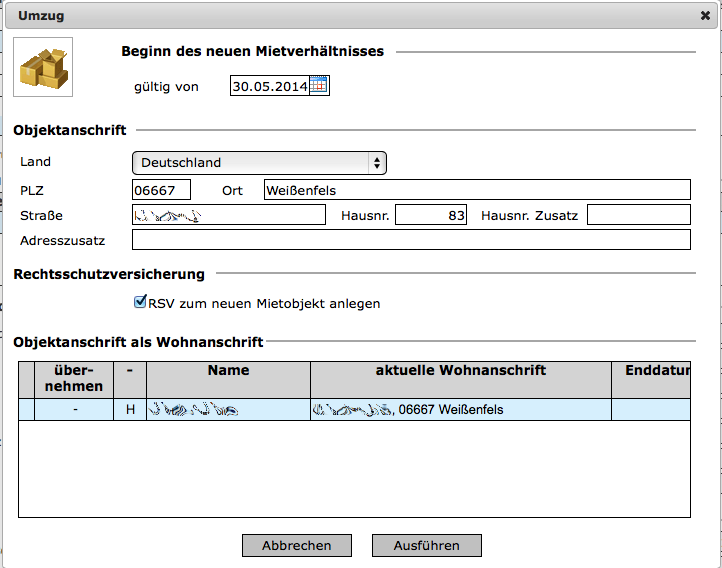Focus the PLZ field containing 06667
722x568 pixels.
161,189
